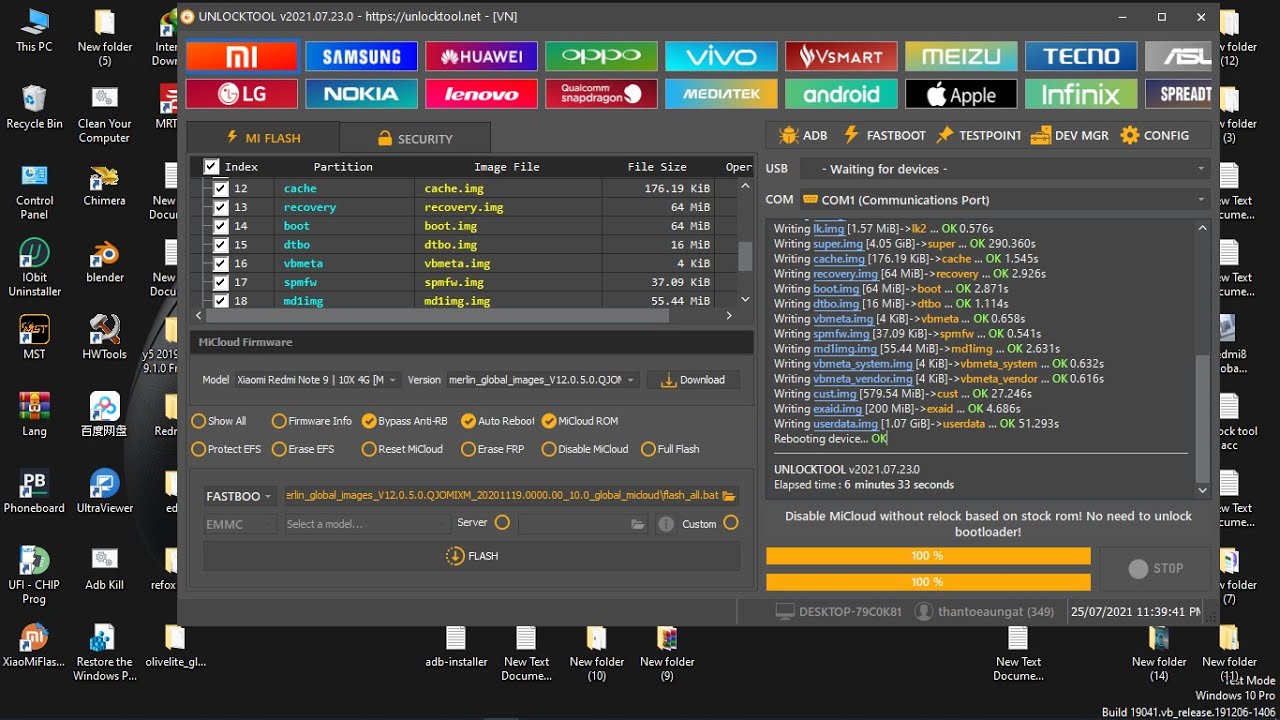Start flashing with the FLASH button

(x=472, y=556)
